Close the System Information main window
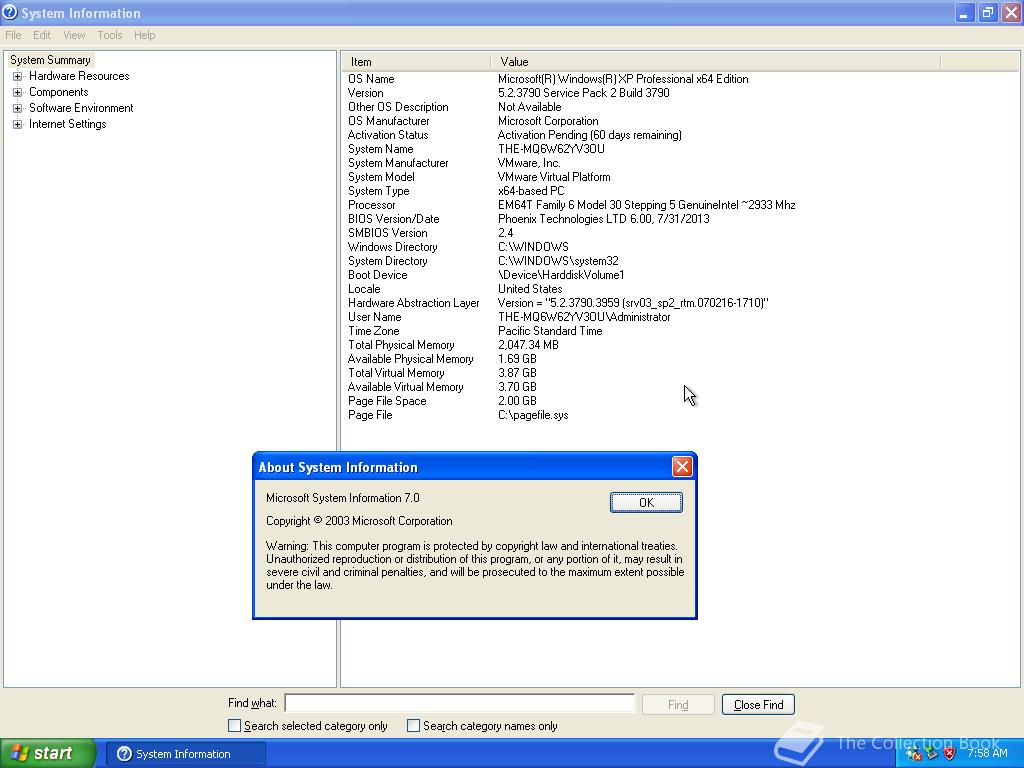This screenshot has width=1024, height=768. pos(1011,13)
